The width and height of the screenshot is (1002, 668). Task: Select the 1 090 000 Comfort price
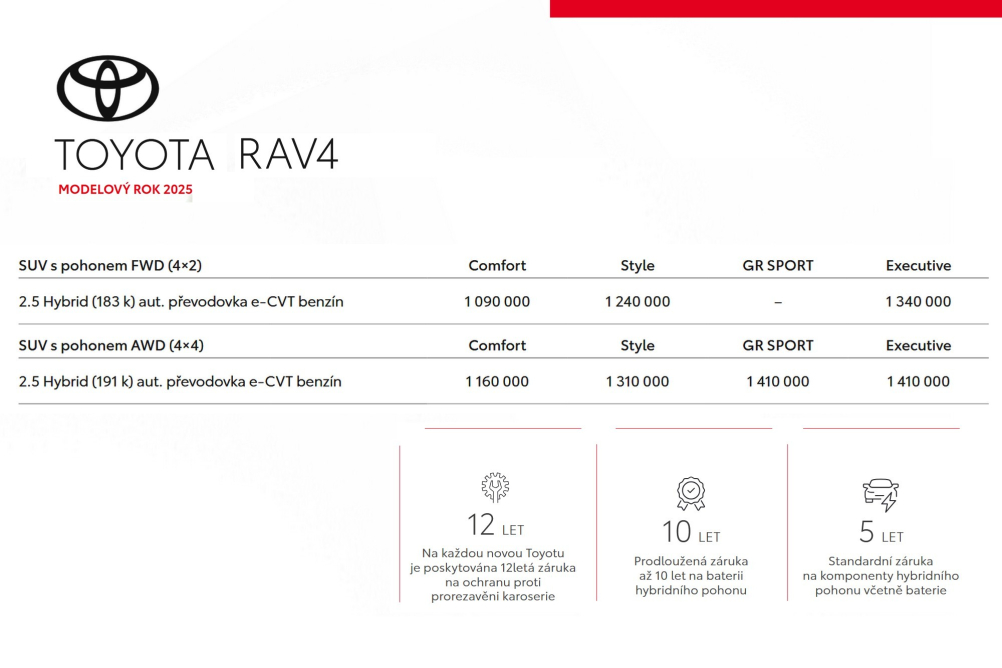pos(497,302)
